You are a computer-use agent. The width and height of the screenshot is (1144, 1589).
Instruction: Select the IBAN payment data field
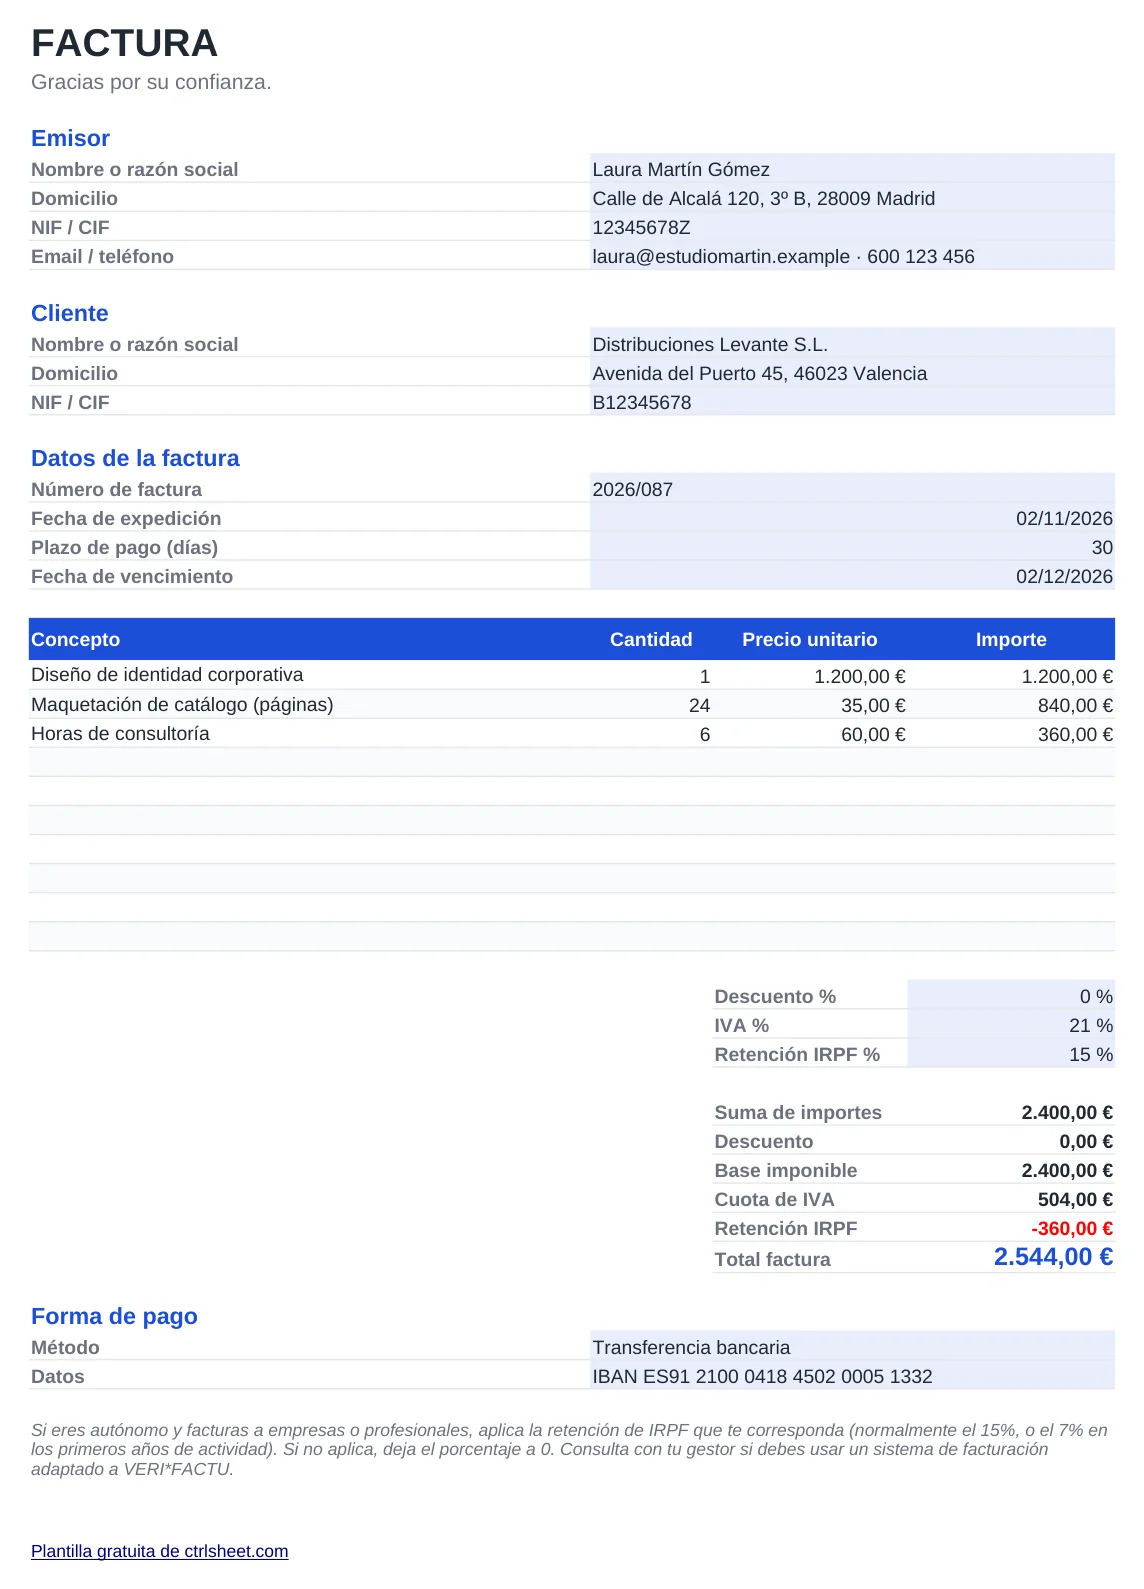[x=852, y=1376]
